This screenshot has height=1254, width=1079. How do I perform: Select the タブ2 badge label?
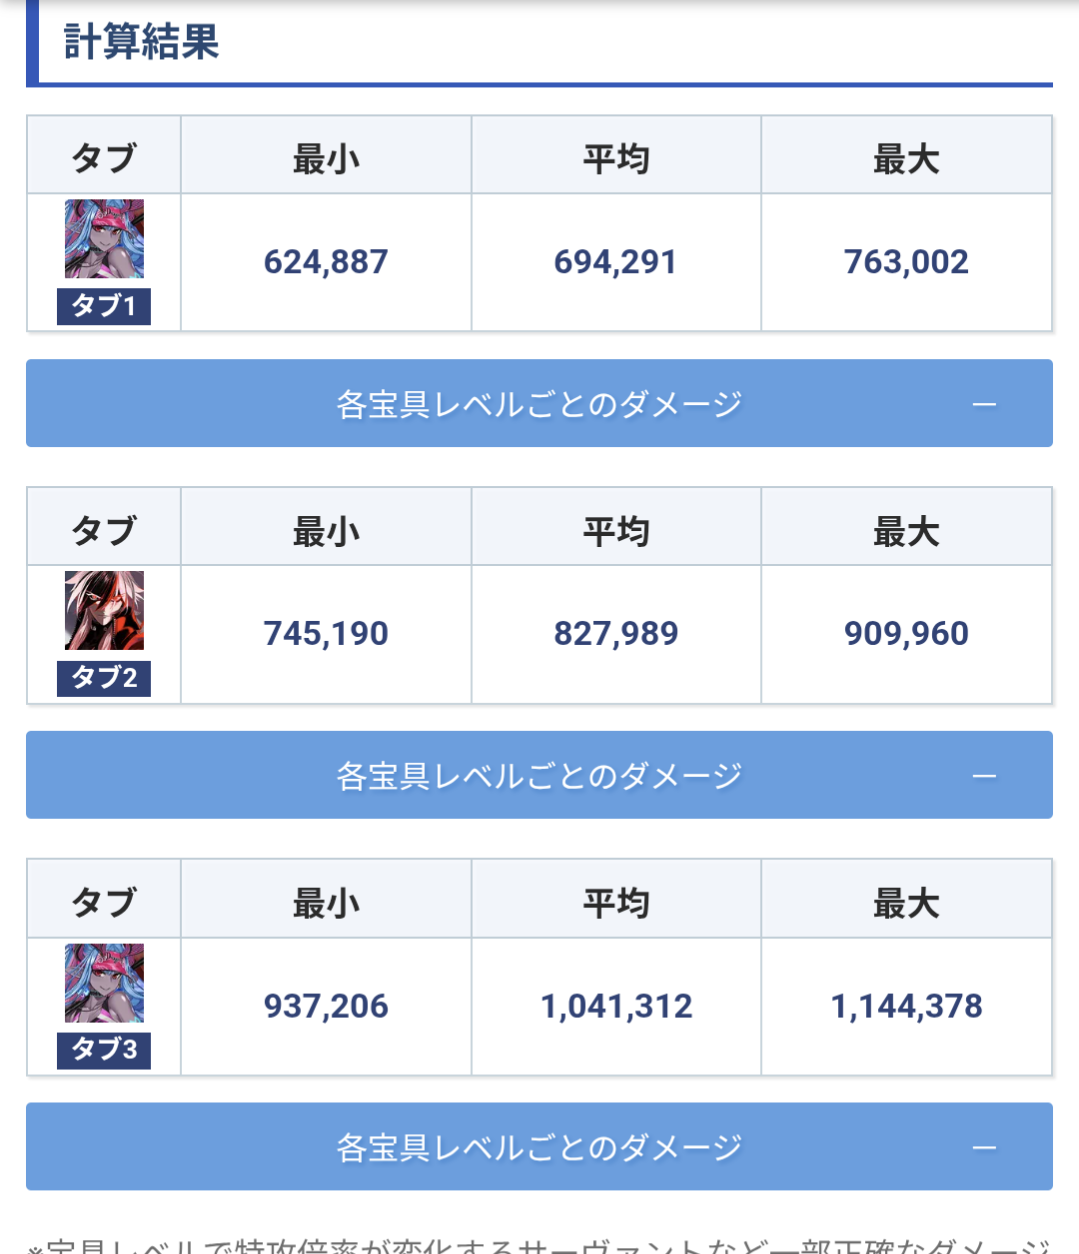click(104, 678)
